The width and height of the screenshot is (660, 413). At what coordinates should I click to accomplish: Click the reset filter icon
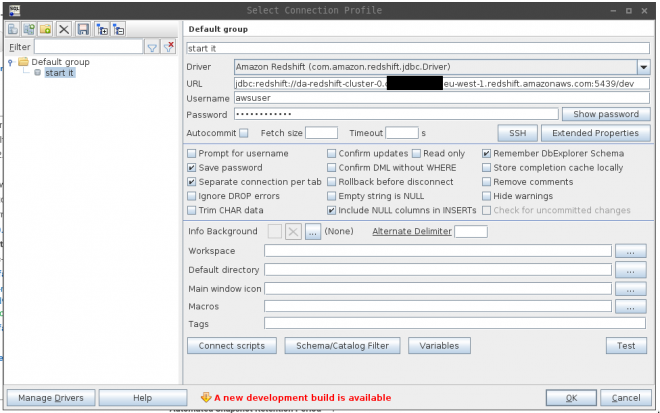[x=168, y=47]
